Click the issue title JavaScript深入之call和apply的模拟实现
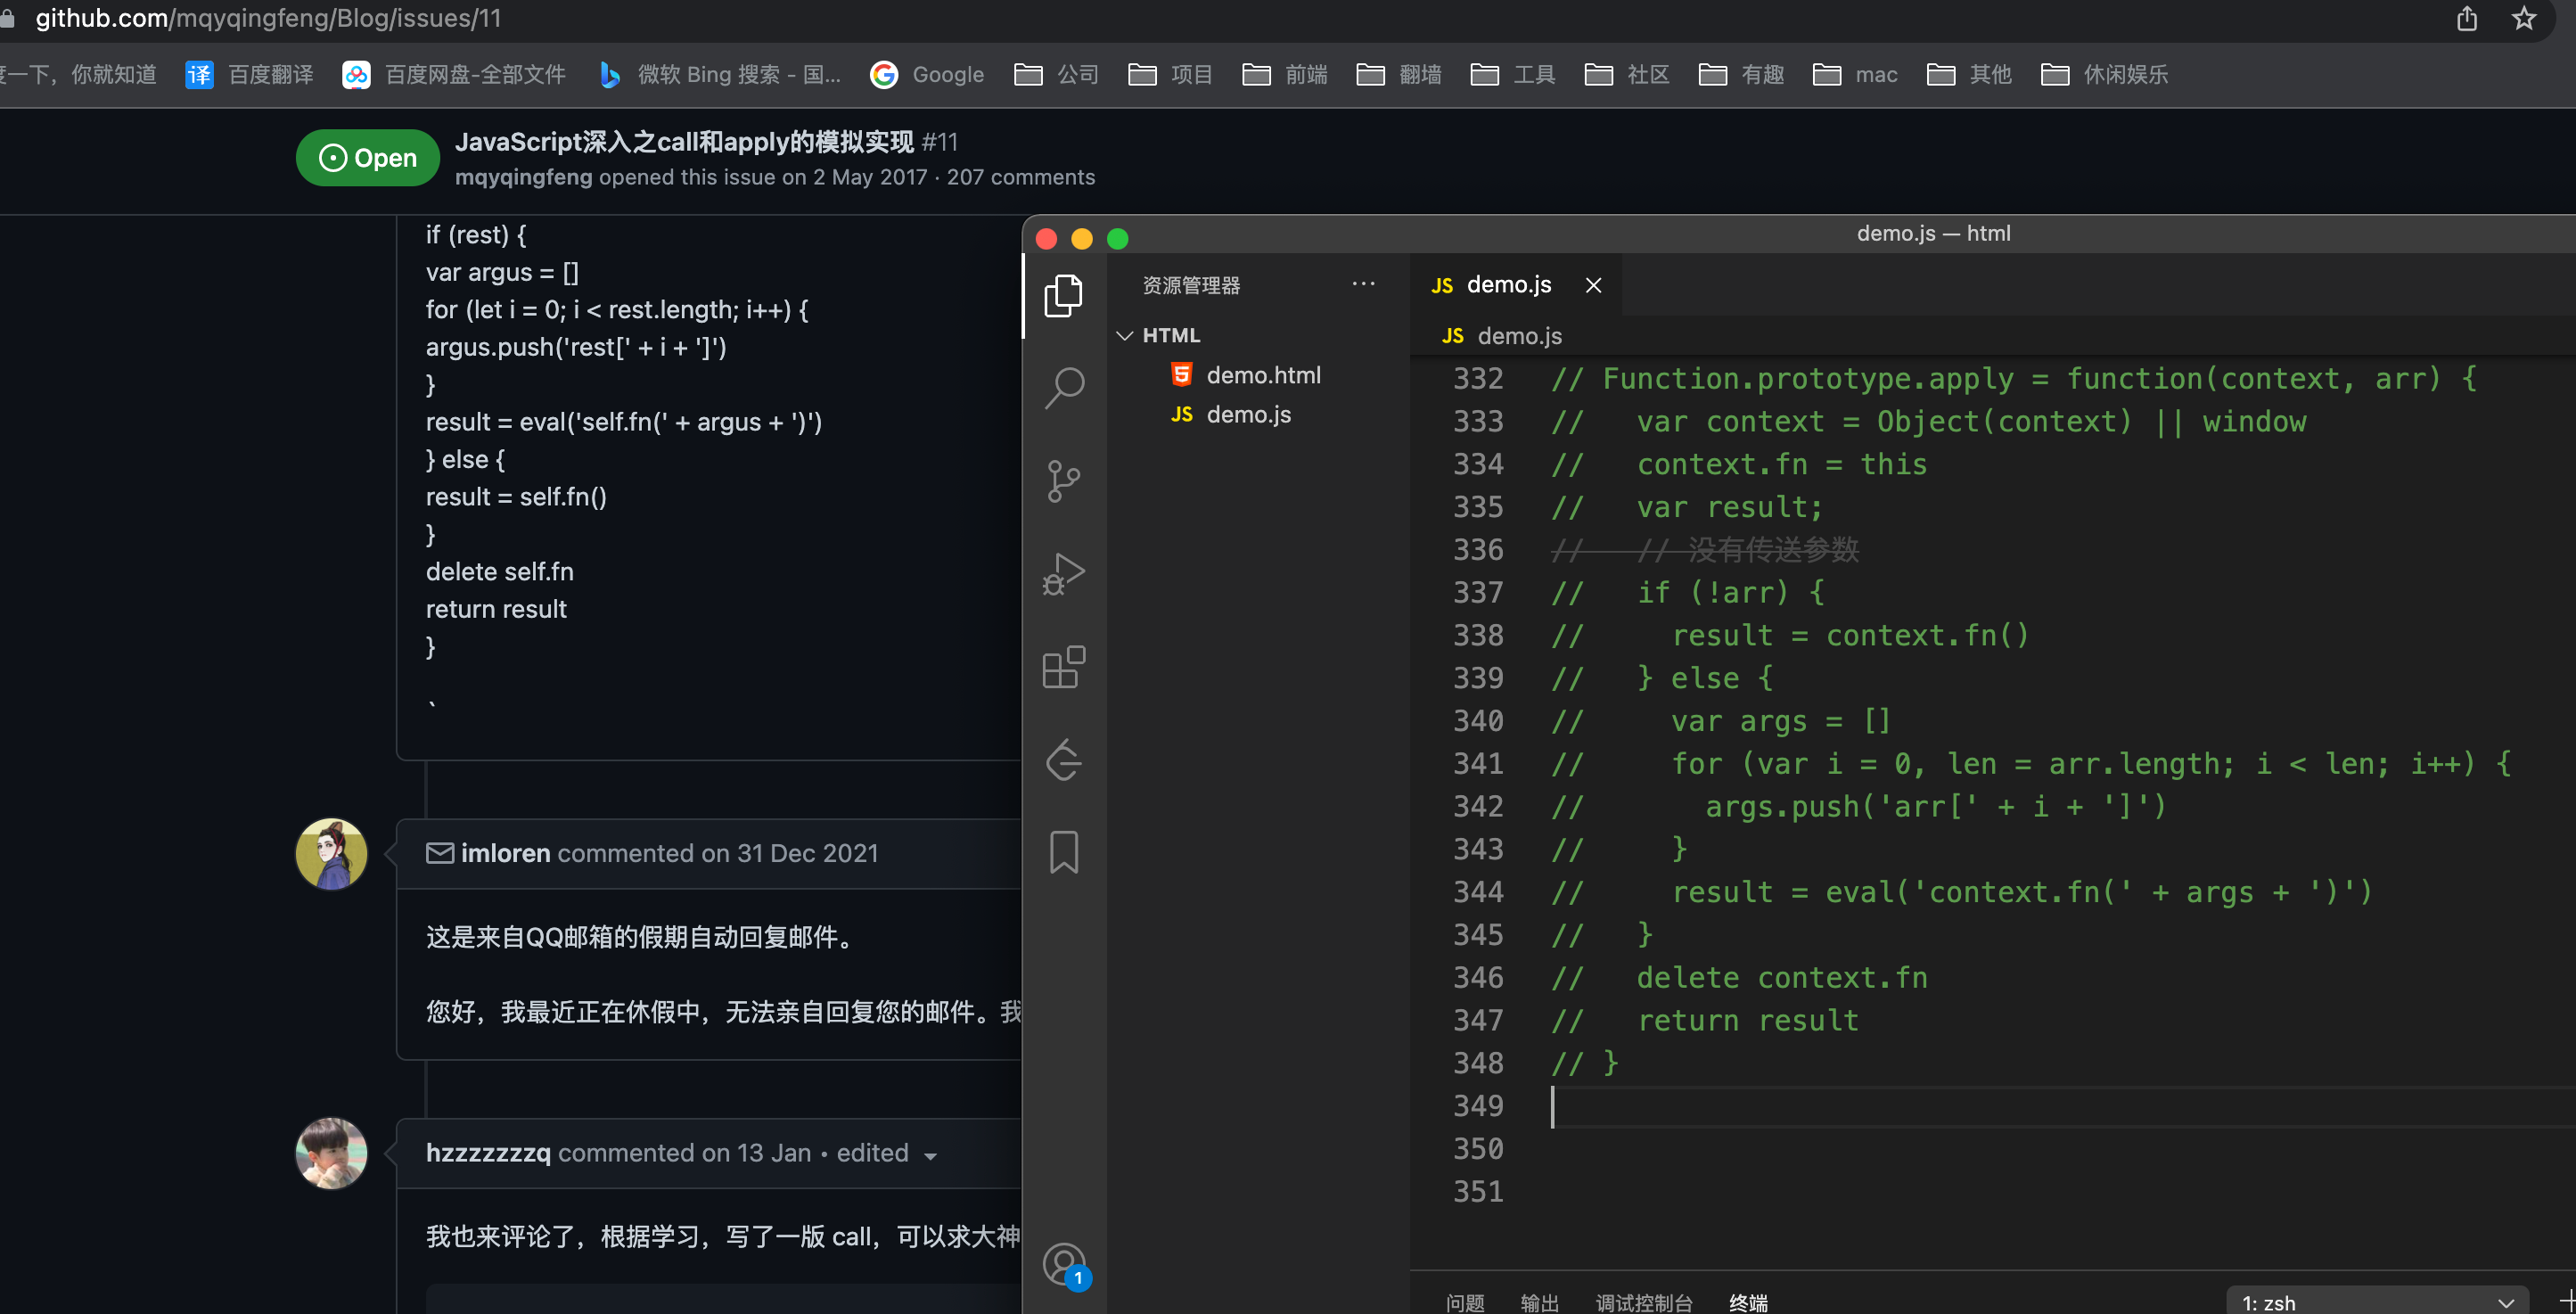Image resolution: width=2576 pixels, height=1314 pixels. click(x=684, y=142)
